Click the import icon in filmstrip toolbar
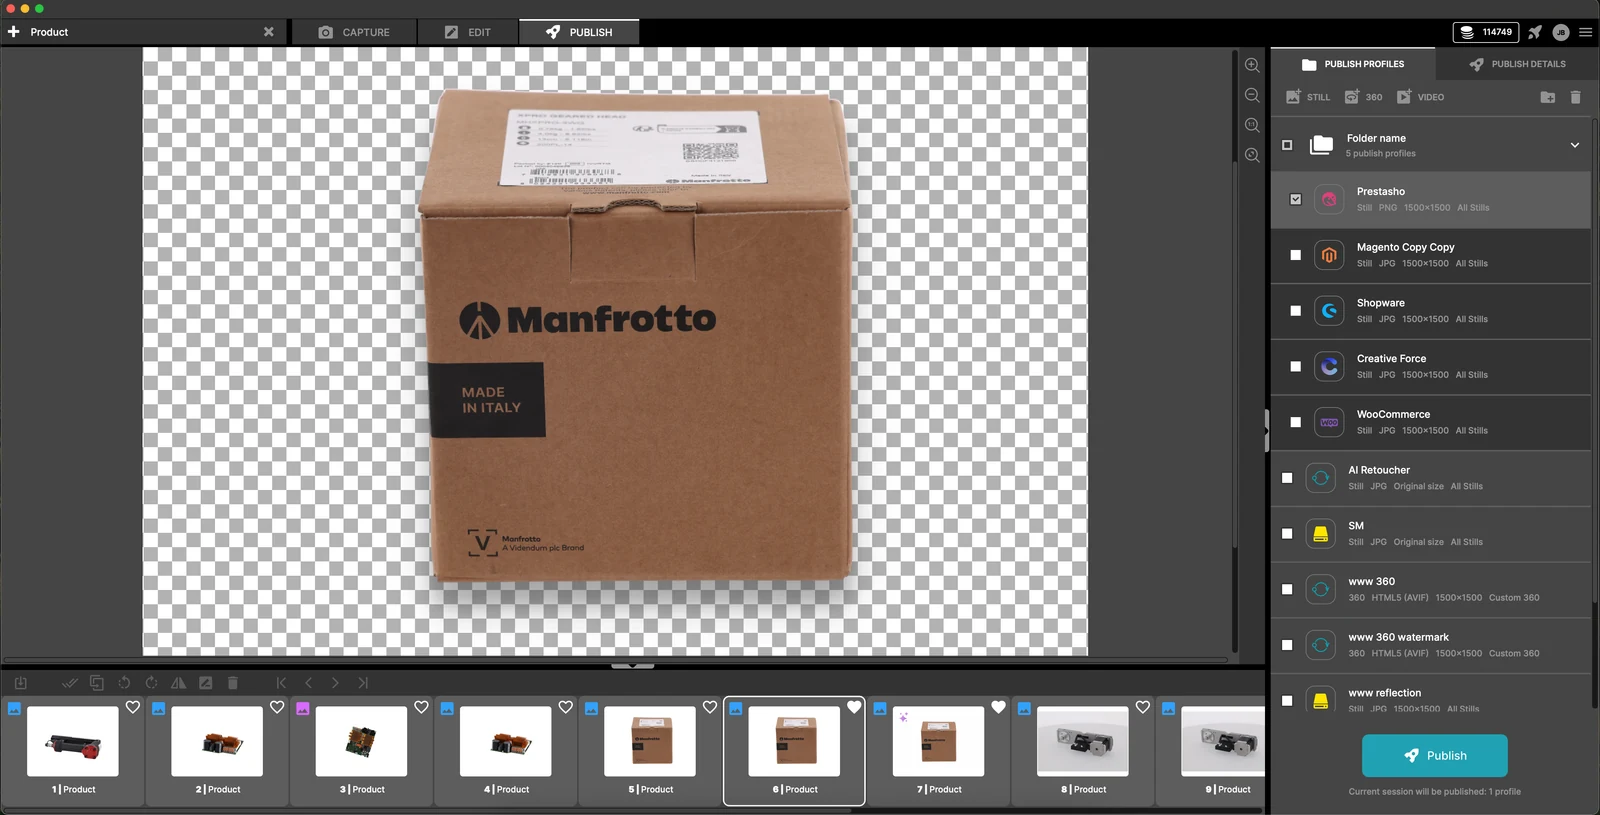Viewport: 1600px width, 815px height. pyautogui.click(x=20, y=683)
